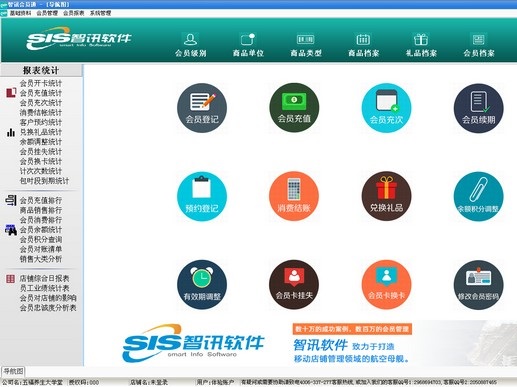
Task: Open 会员消费排行 report
Action: click(x=41, y=220)
